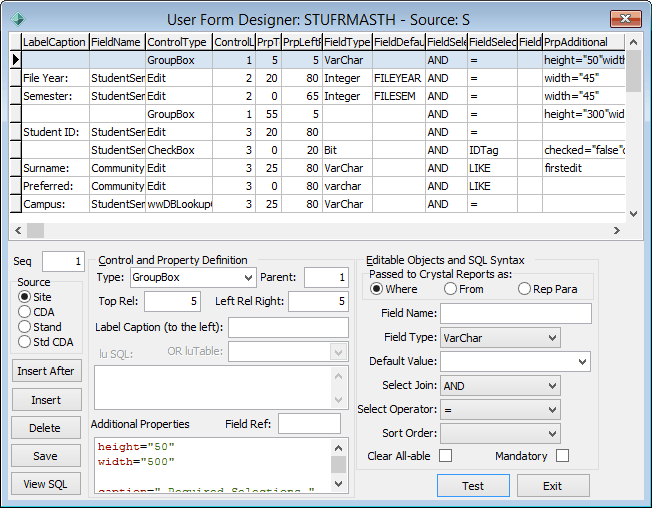The height and width of the screenshot is (508, 652).
Task: Click Additional Properties scrollbar down arrow
Action: coord(338,484)
